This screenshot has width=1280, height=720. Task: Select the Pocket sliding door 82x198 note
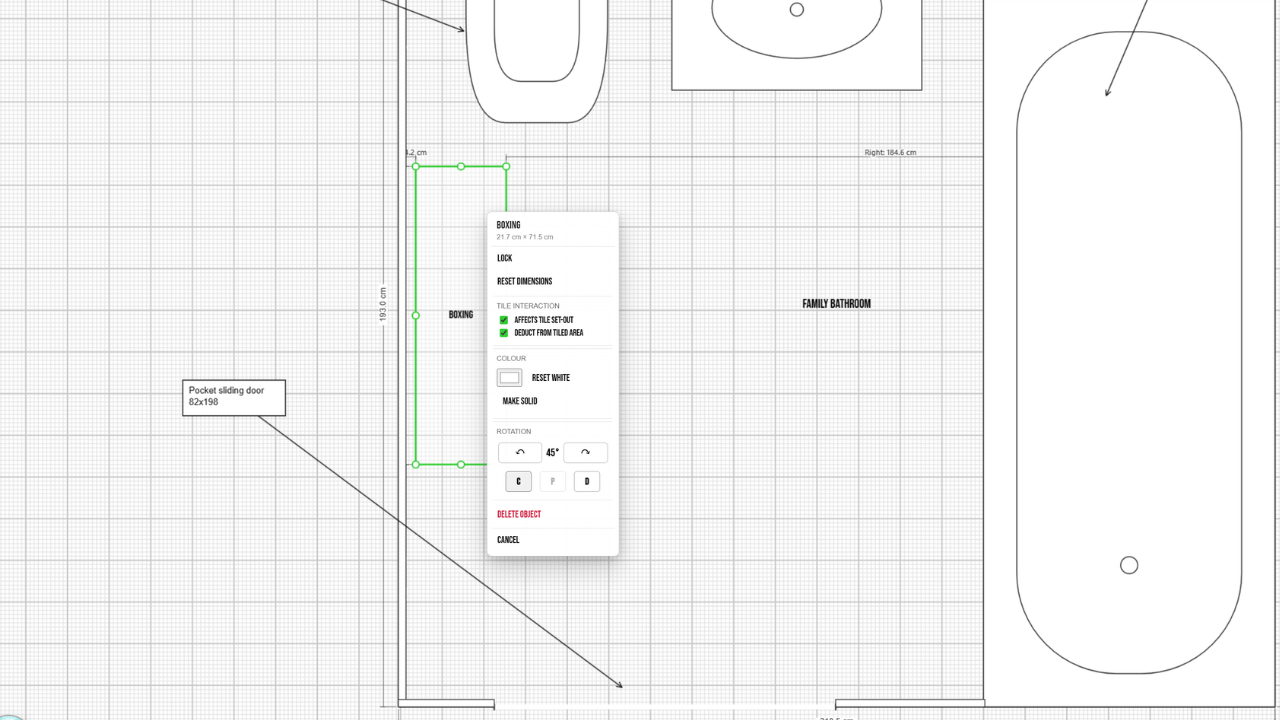tap(234, 397)
